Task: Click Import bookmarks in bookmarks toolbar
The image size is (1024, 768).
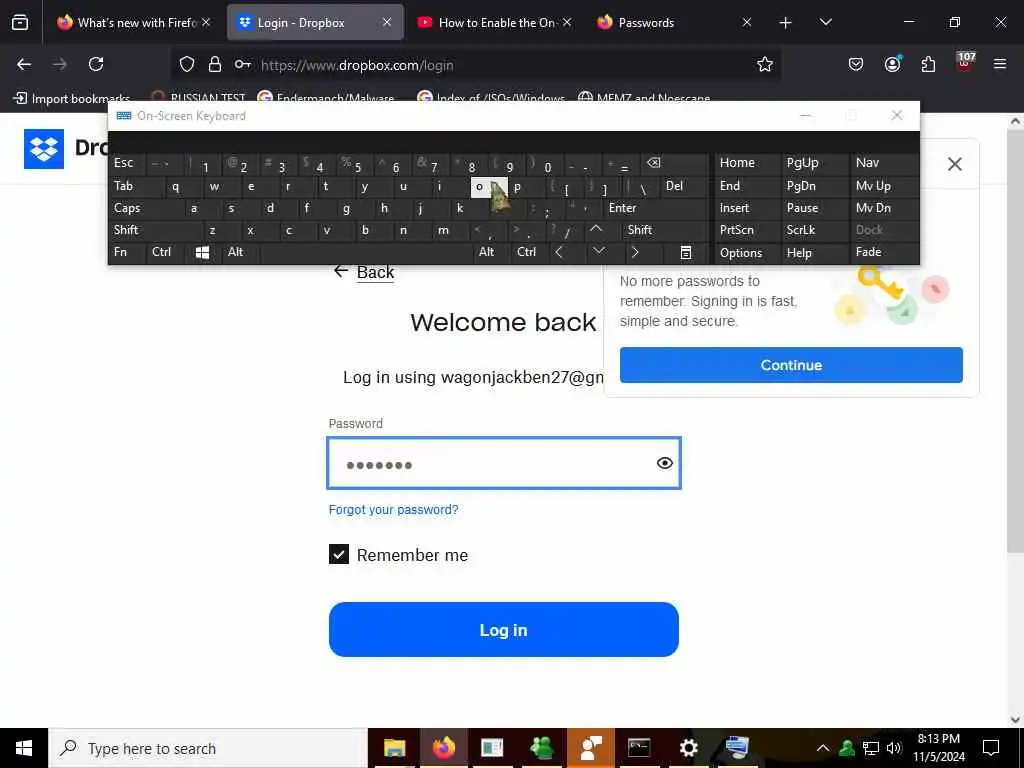Action: tap(72, 99)
